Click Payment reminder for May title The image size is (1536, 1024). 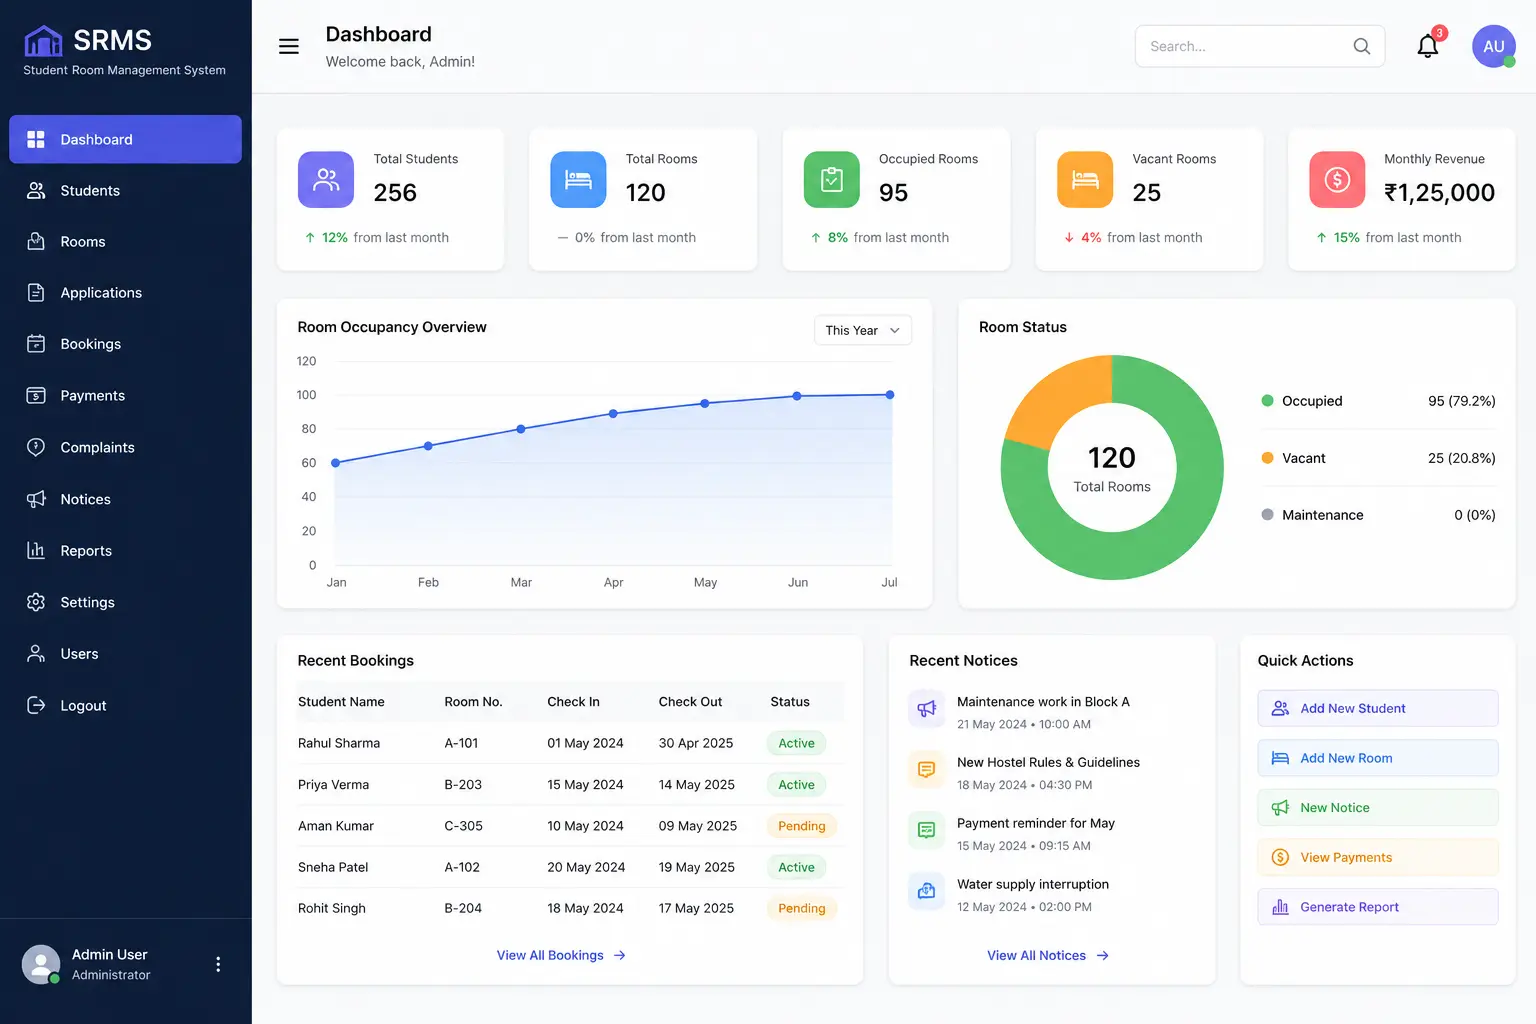click(x=1036, y=823)
